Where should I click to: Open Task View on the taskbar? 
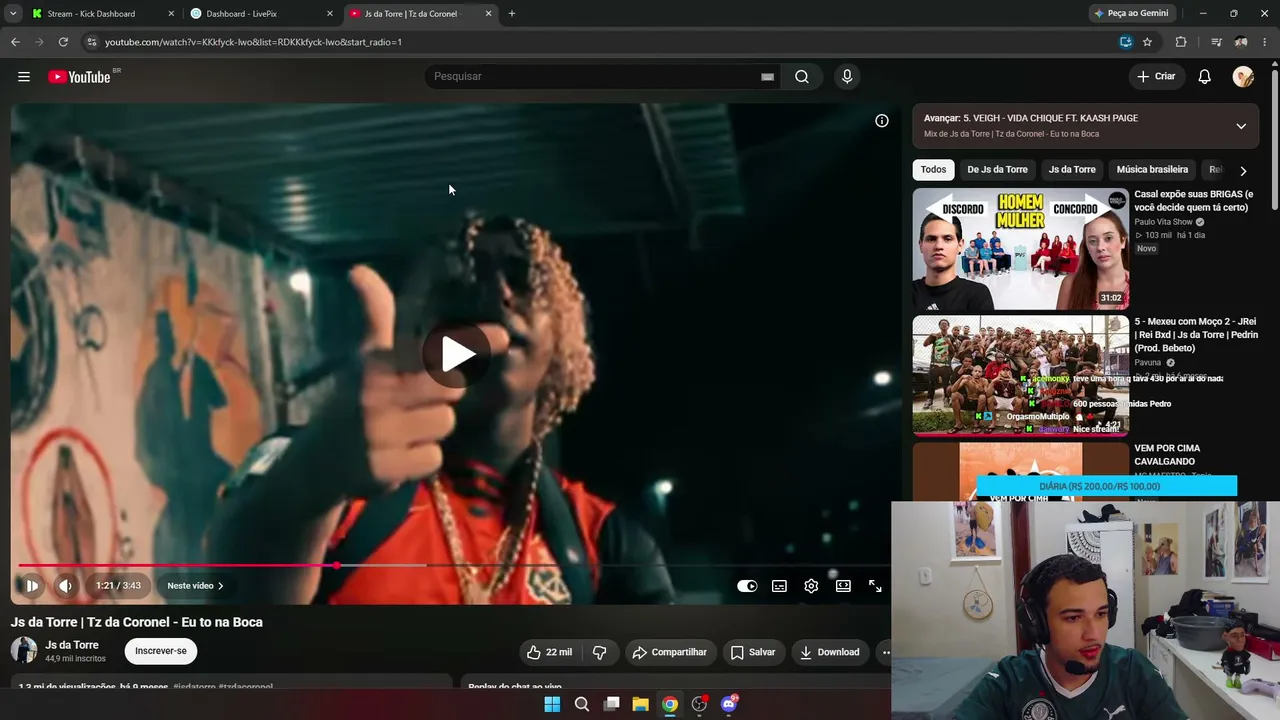pos(611,704)
